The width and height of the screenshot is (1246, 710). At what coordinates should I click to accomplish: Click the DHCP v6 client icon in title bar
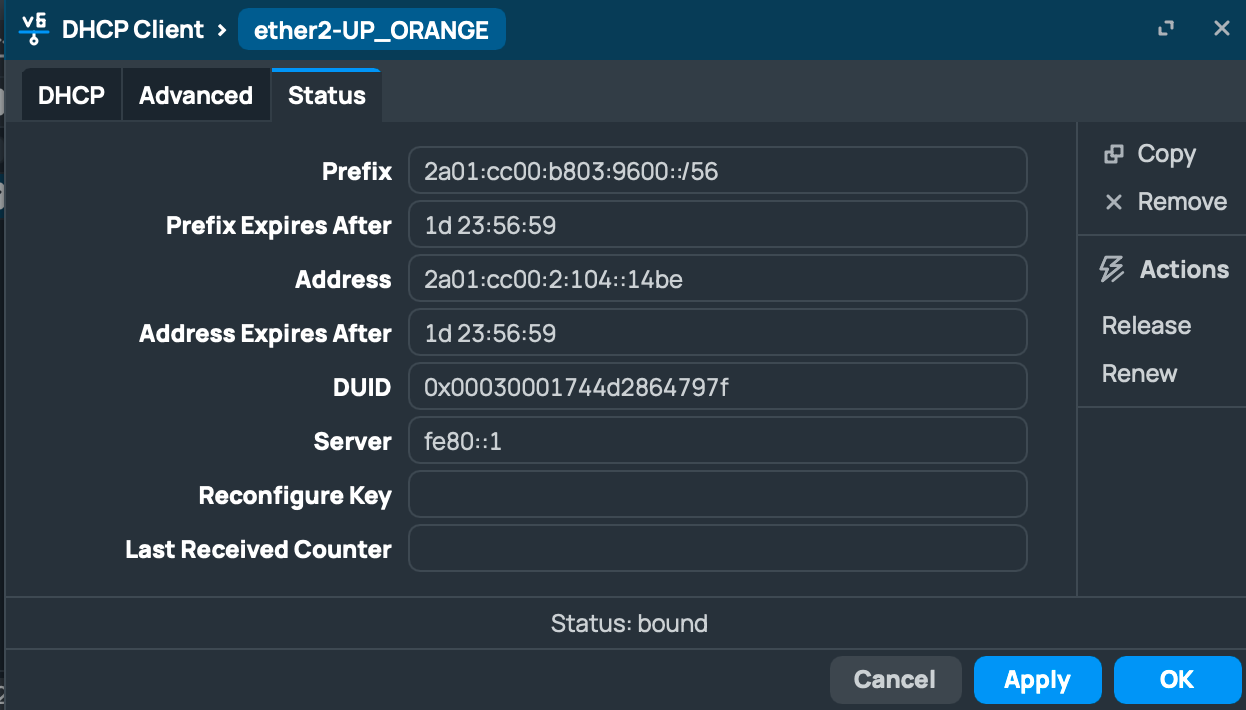tap(34, 30)
